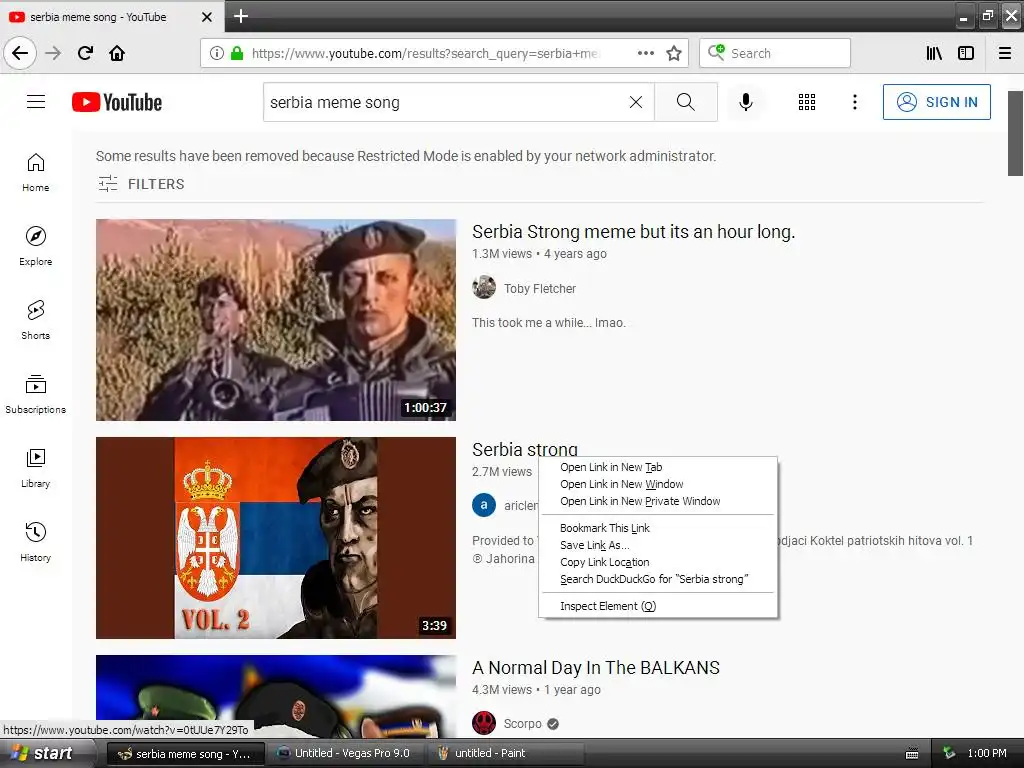Go back with the browser back arrow
This screenshot has width=1024, height=768.
(20, 53)
